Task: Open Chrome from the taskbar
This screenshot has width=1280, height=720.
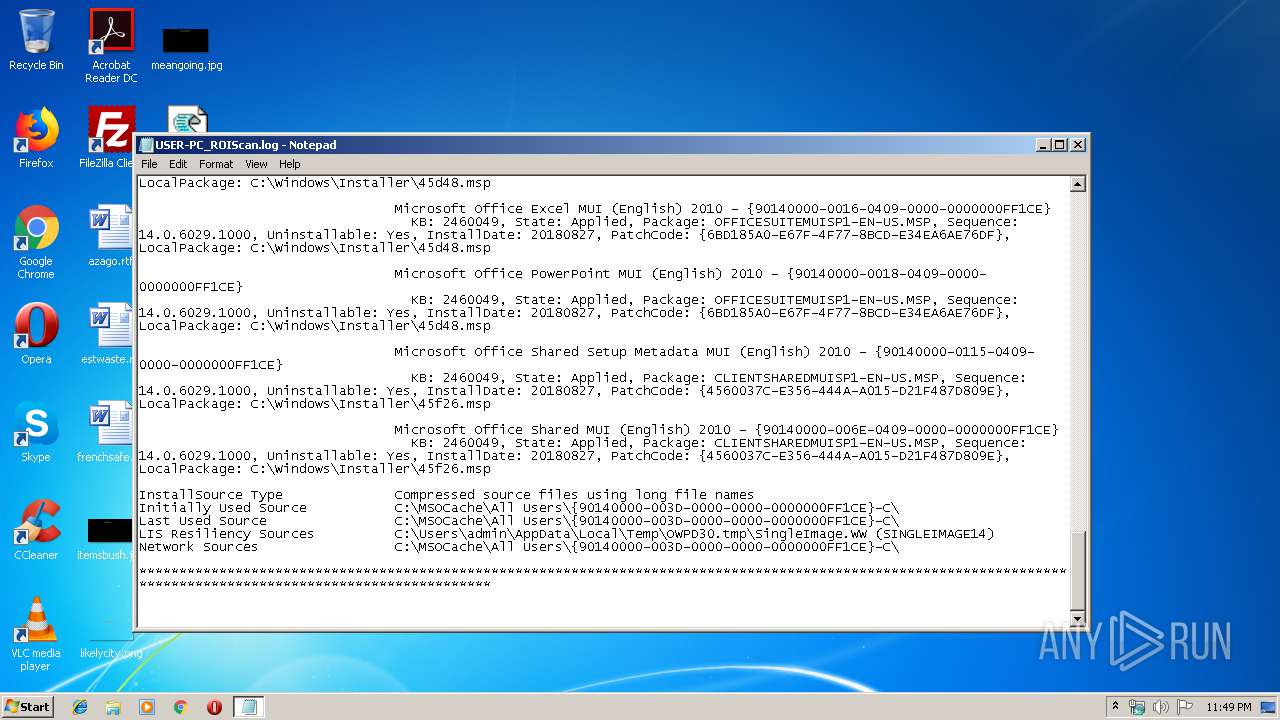Action: tap(180, 707)
